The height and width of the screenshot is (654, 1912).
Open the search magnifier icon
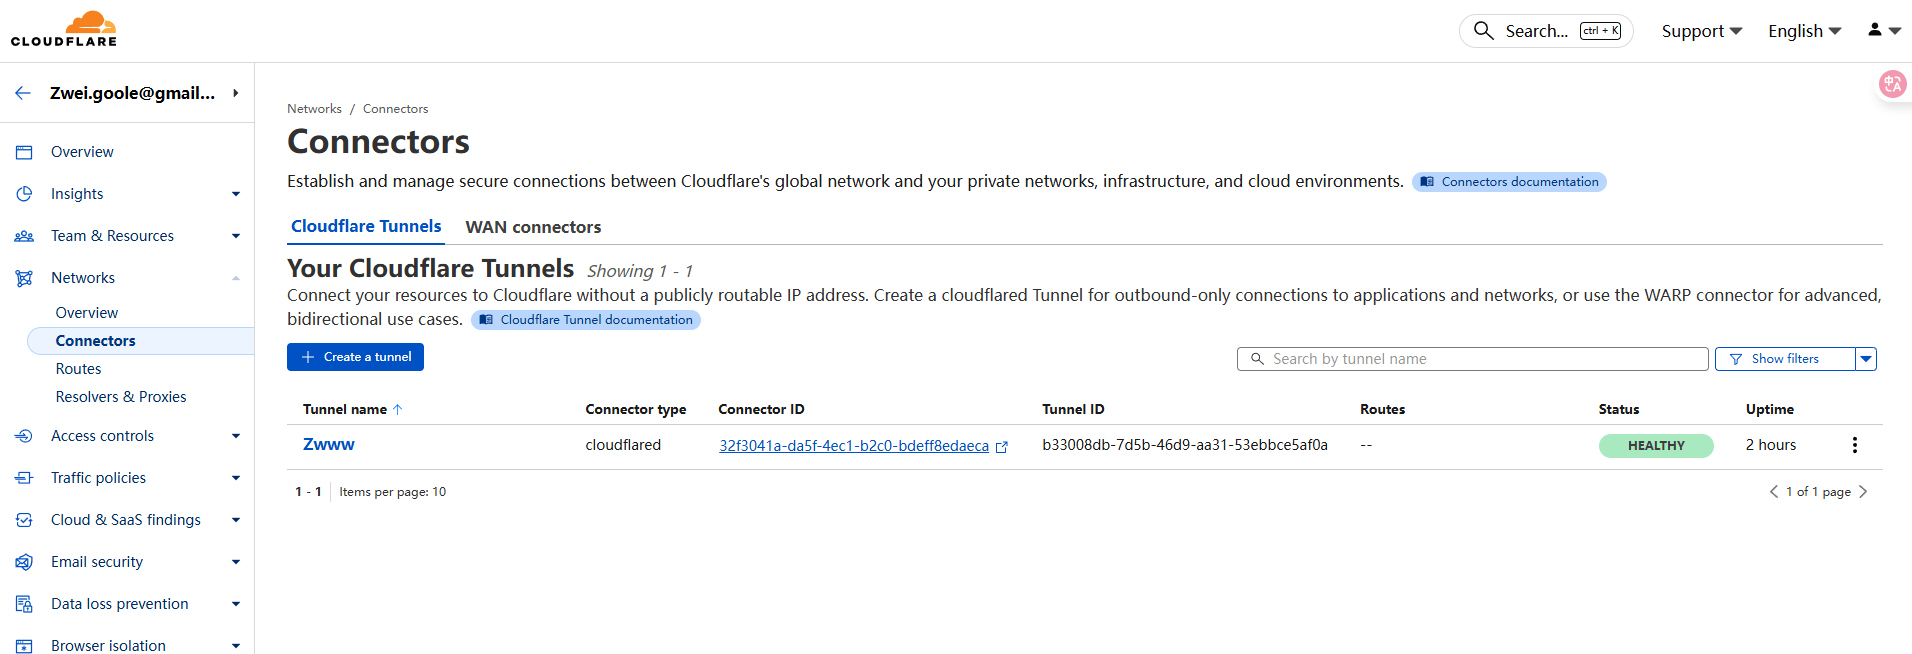[1484, 31]
